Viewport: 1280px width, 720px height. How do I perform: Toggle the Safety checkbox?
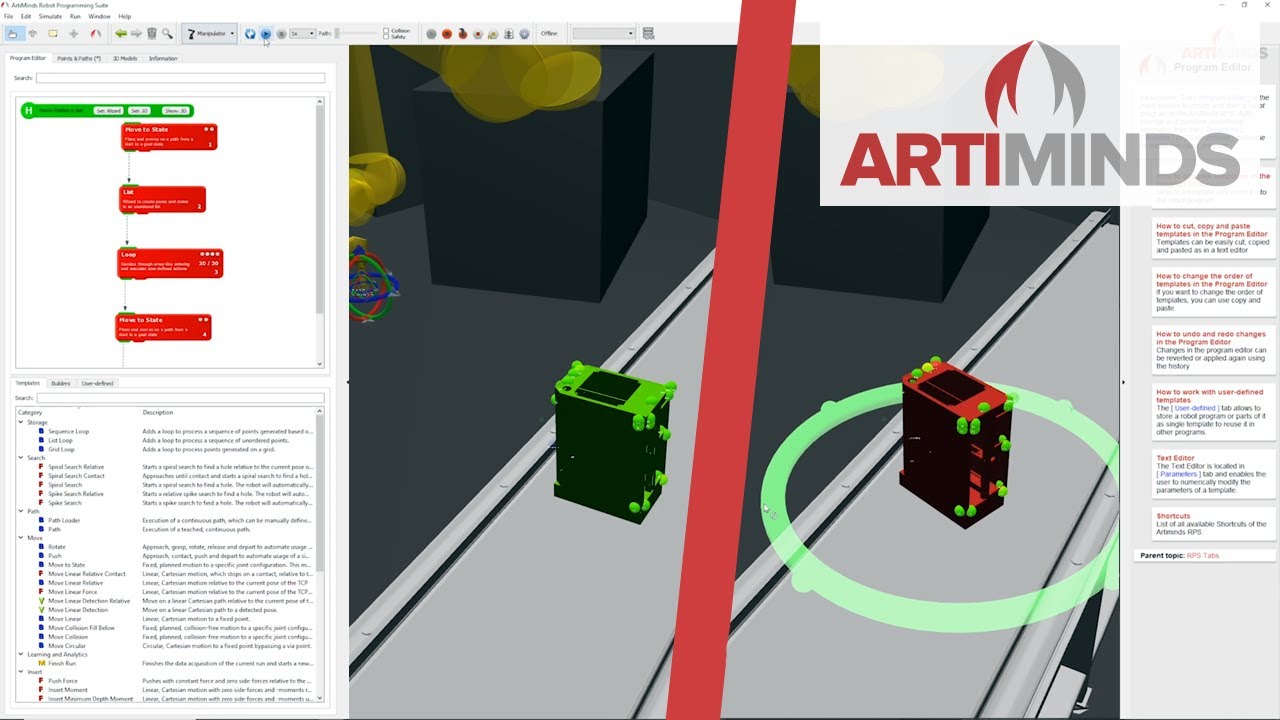(385, 36)
